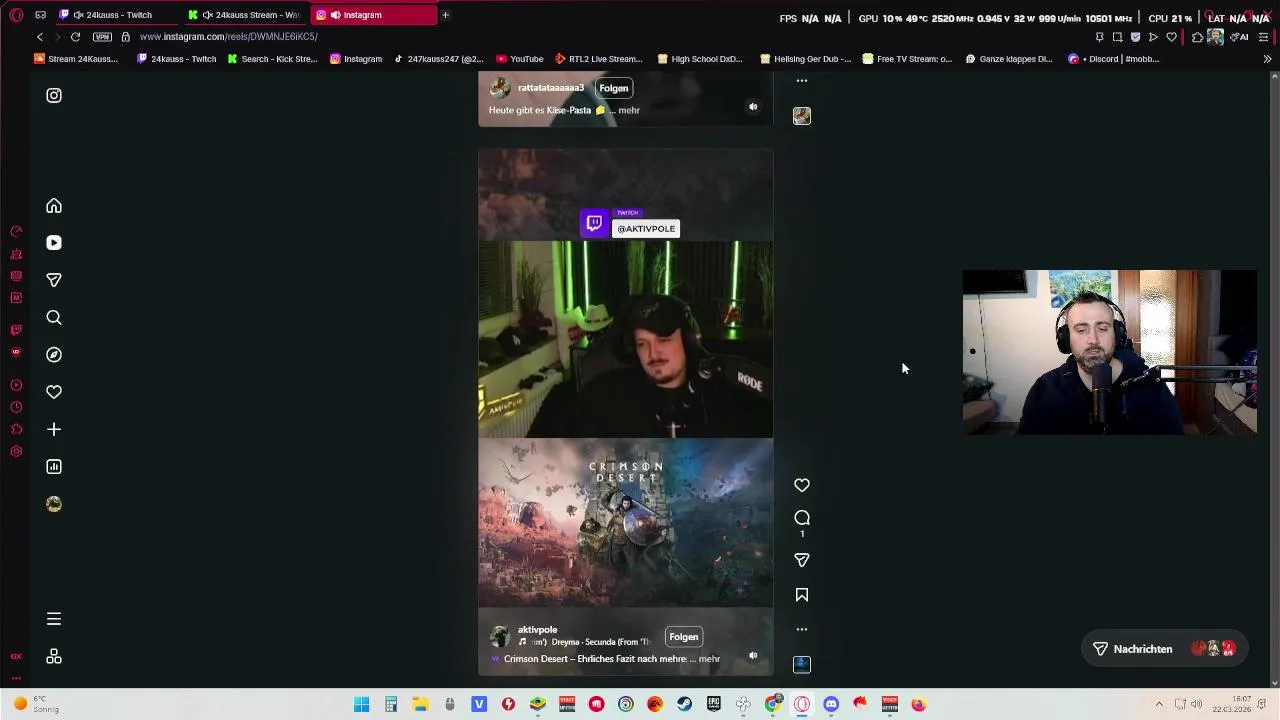The image size is (1280, 720).
Task: Open Instagram notifications heart in the sidebar
Action: coord(54,392)
